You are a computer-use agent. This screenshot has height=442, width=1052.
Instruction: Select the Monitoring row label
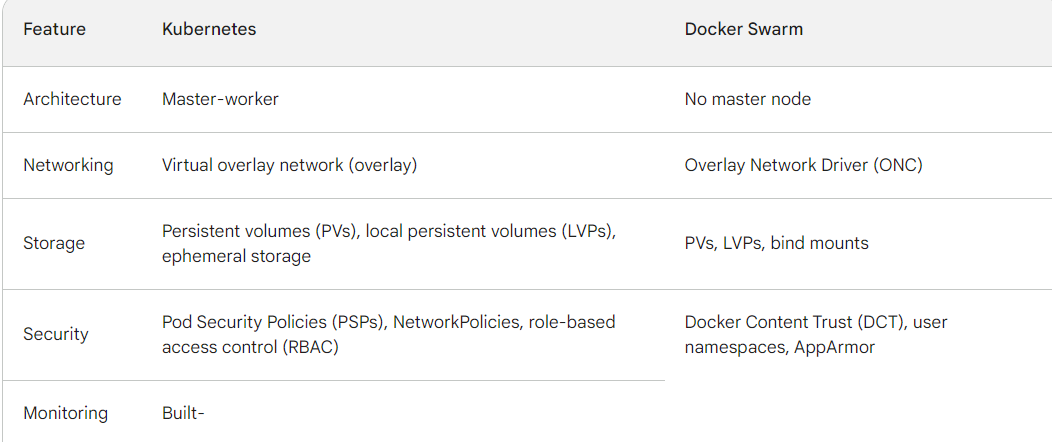(x=66, y=413)
